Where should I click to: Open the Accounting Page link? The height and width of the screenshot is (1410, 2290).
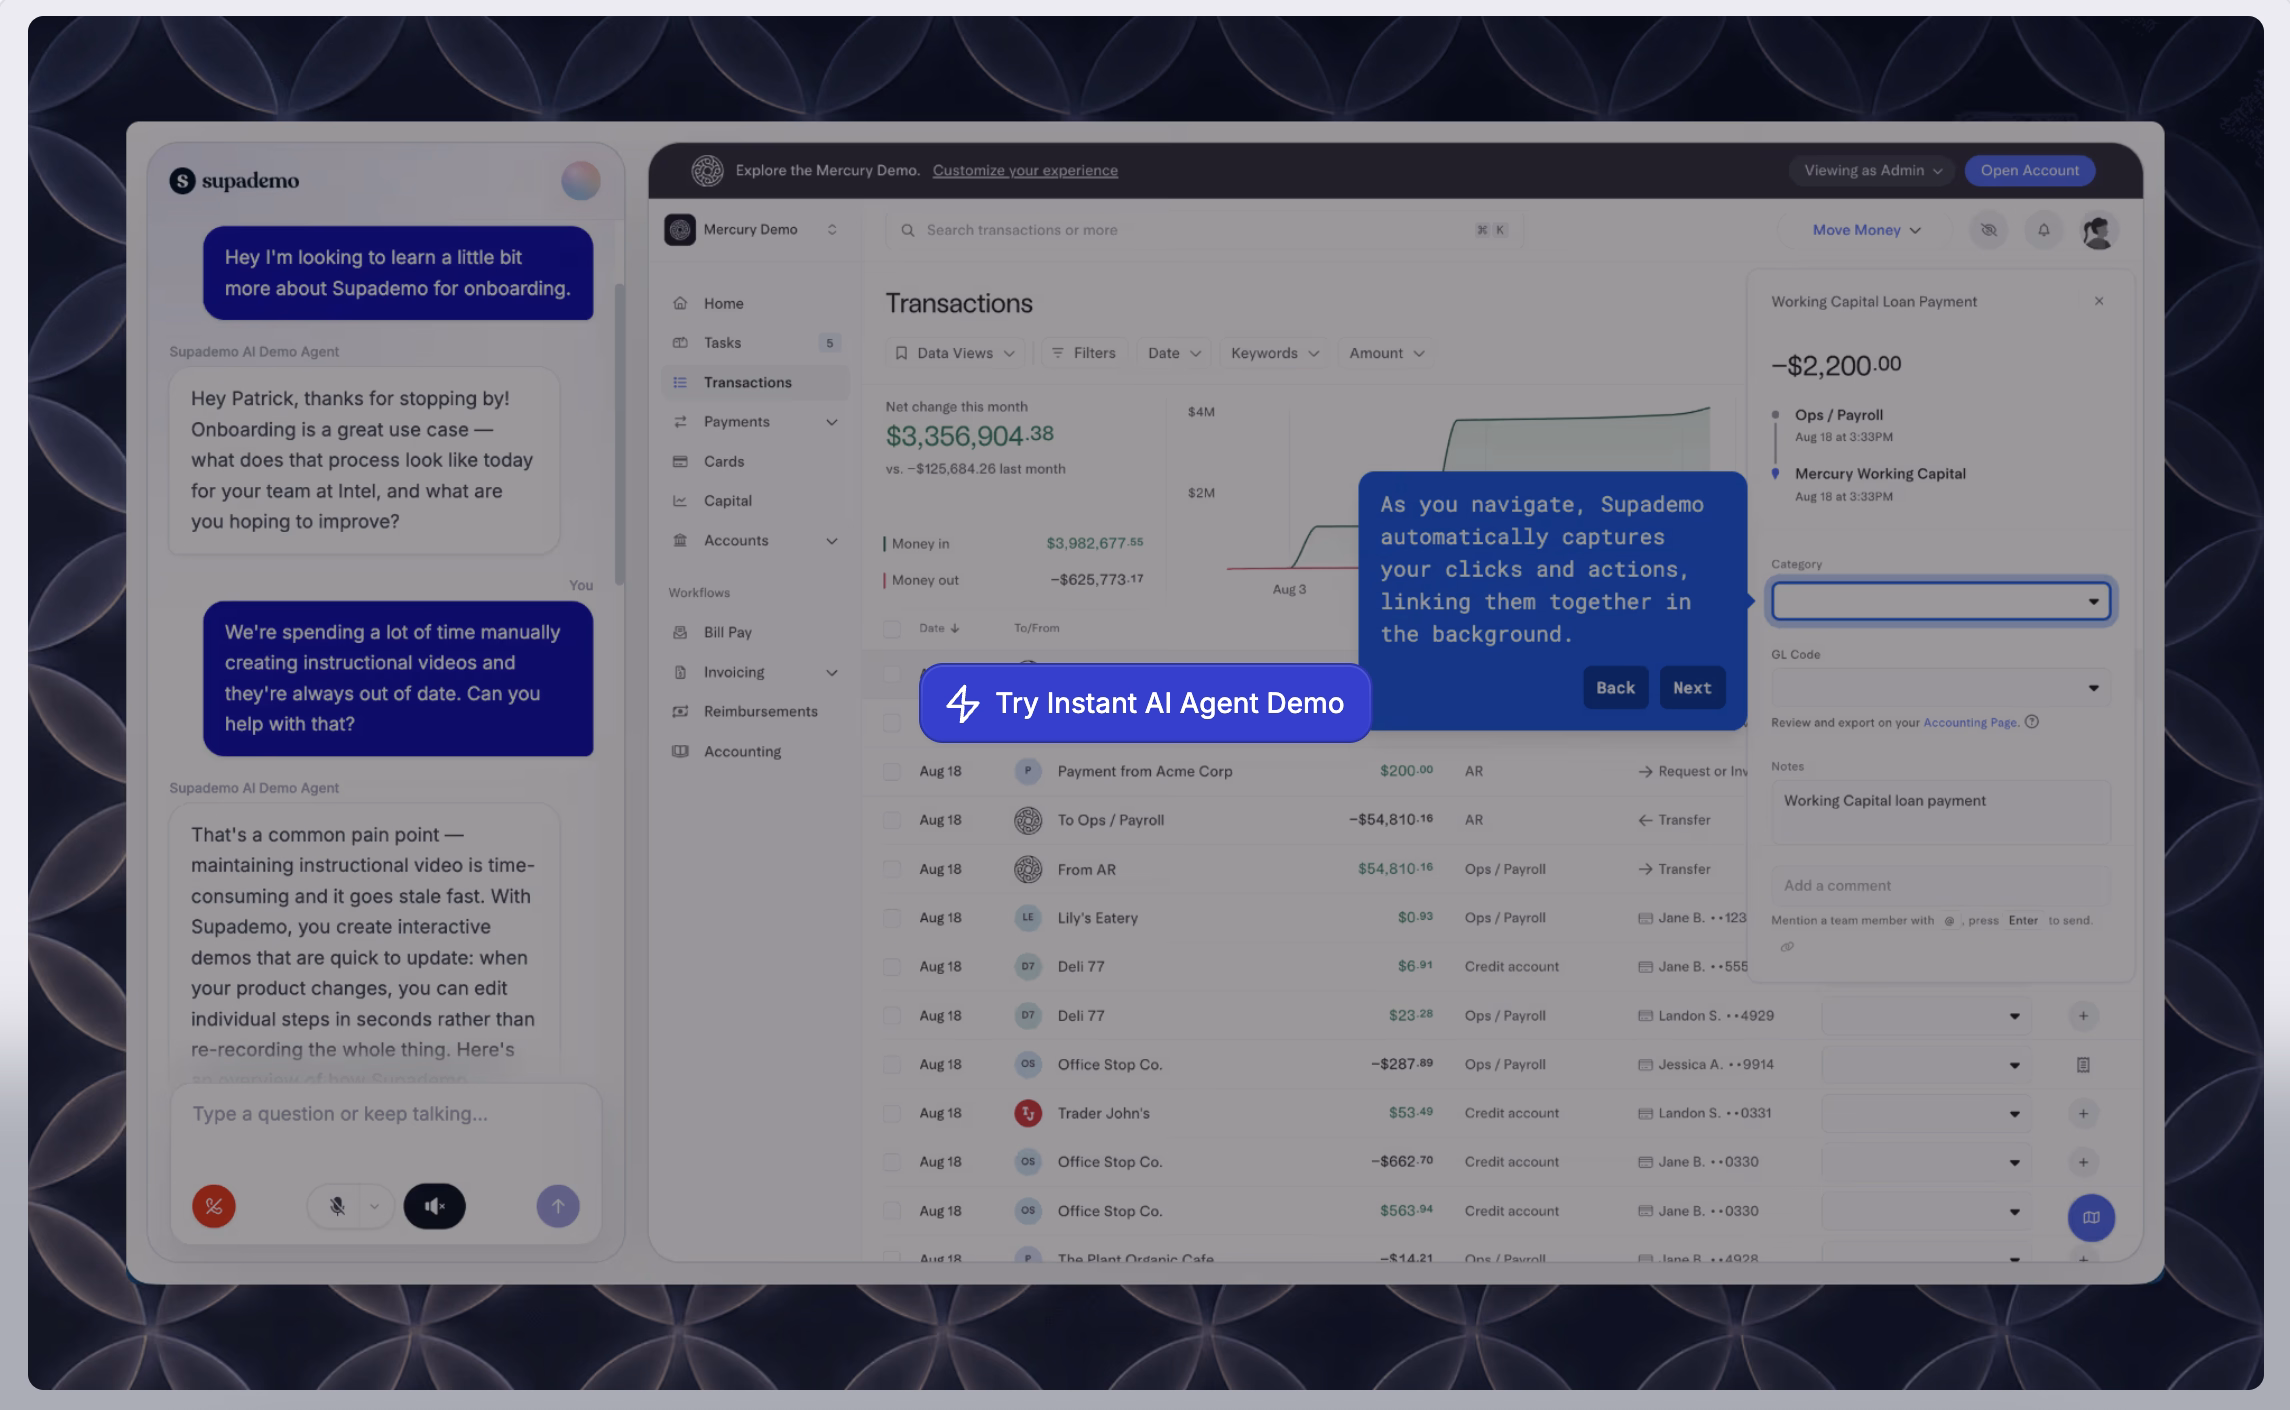coord(1970,722)
